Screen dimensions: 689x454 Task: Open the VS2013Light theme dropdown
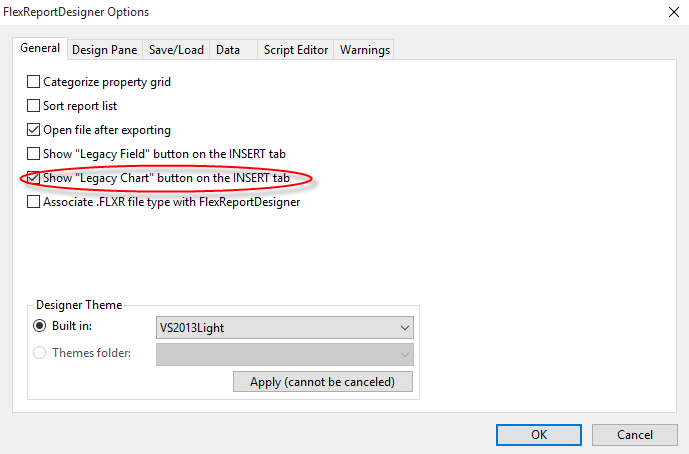click(285, 328)
